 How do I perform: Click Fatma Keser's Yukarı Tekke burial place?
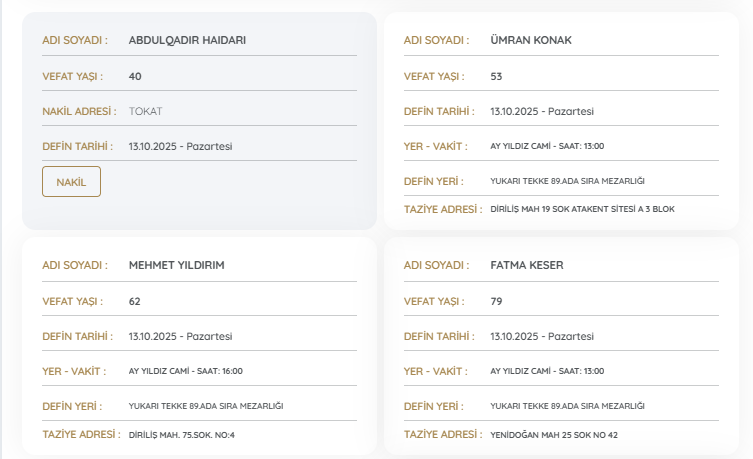(x=567, y=406)
